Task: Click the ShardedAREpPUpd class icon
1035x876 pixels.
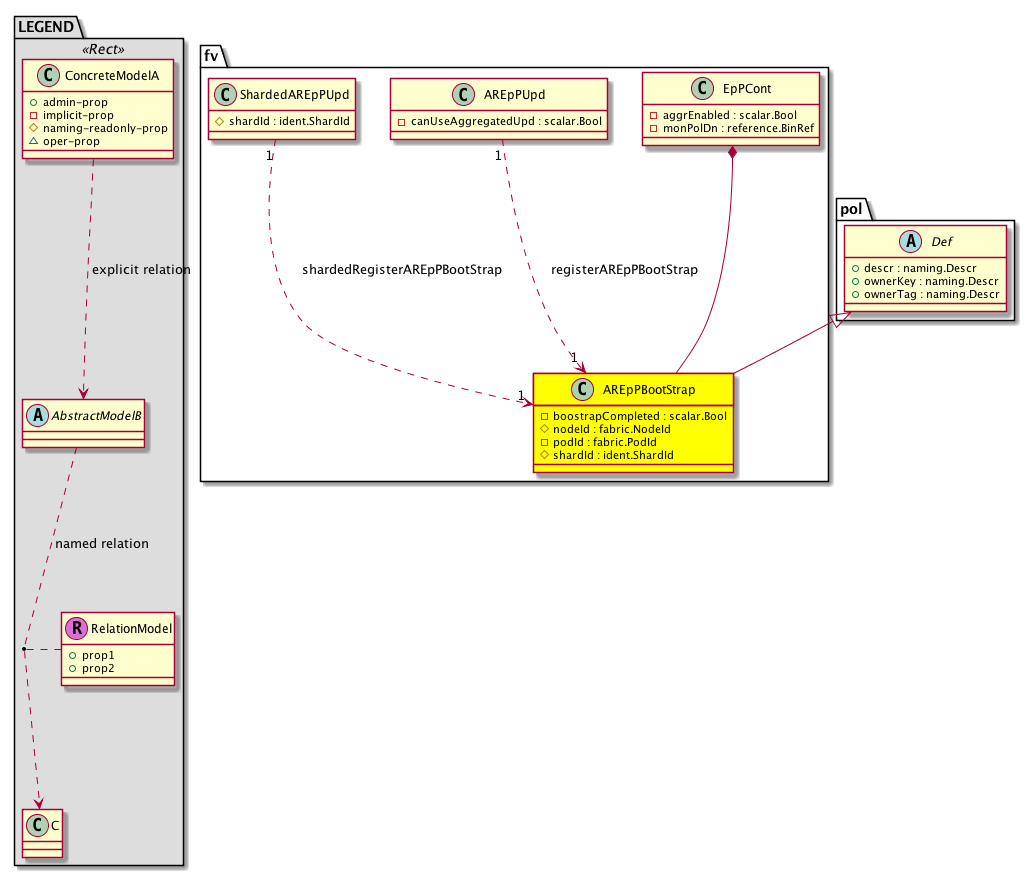Action: [x=226, y=95]
